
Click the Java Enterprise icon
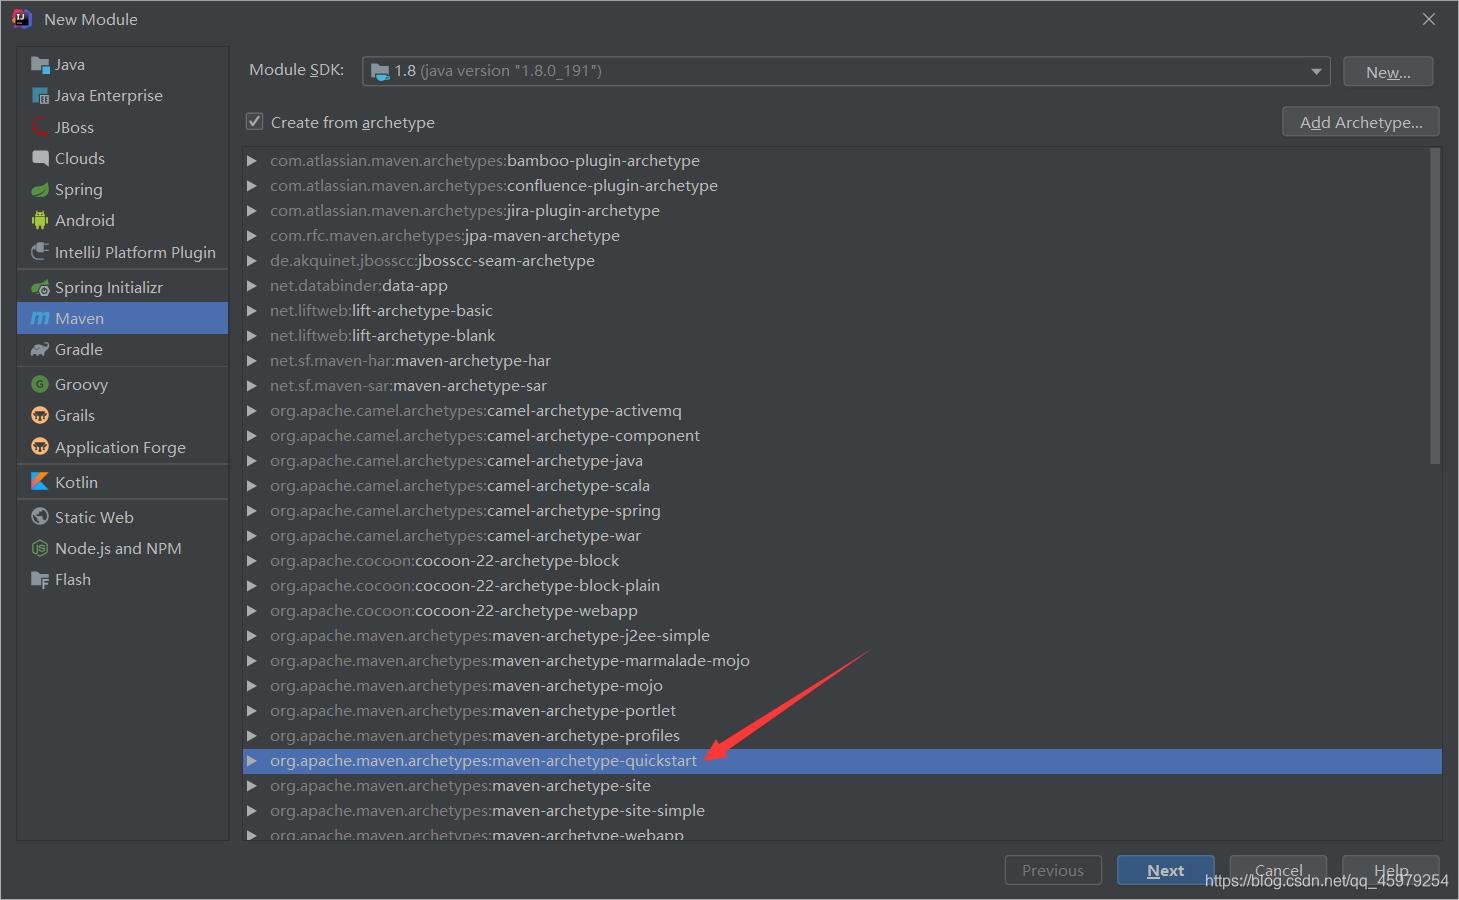point(40,96)
